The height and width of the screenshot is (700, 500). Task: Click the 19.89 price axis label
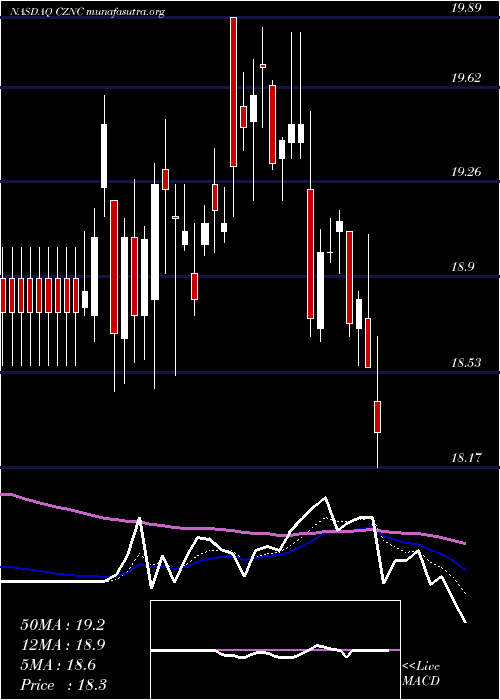[x=466, y=8]
